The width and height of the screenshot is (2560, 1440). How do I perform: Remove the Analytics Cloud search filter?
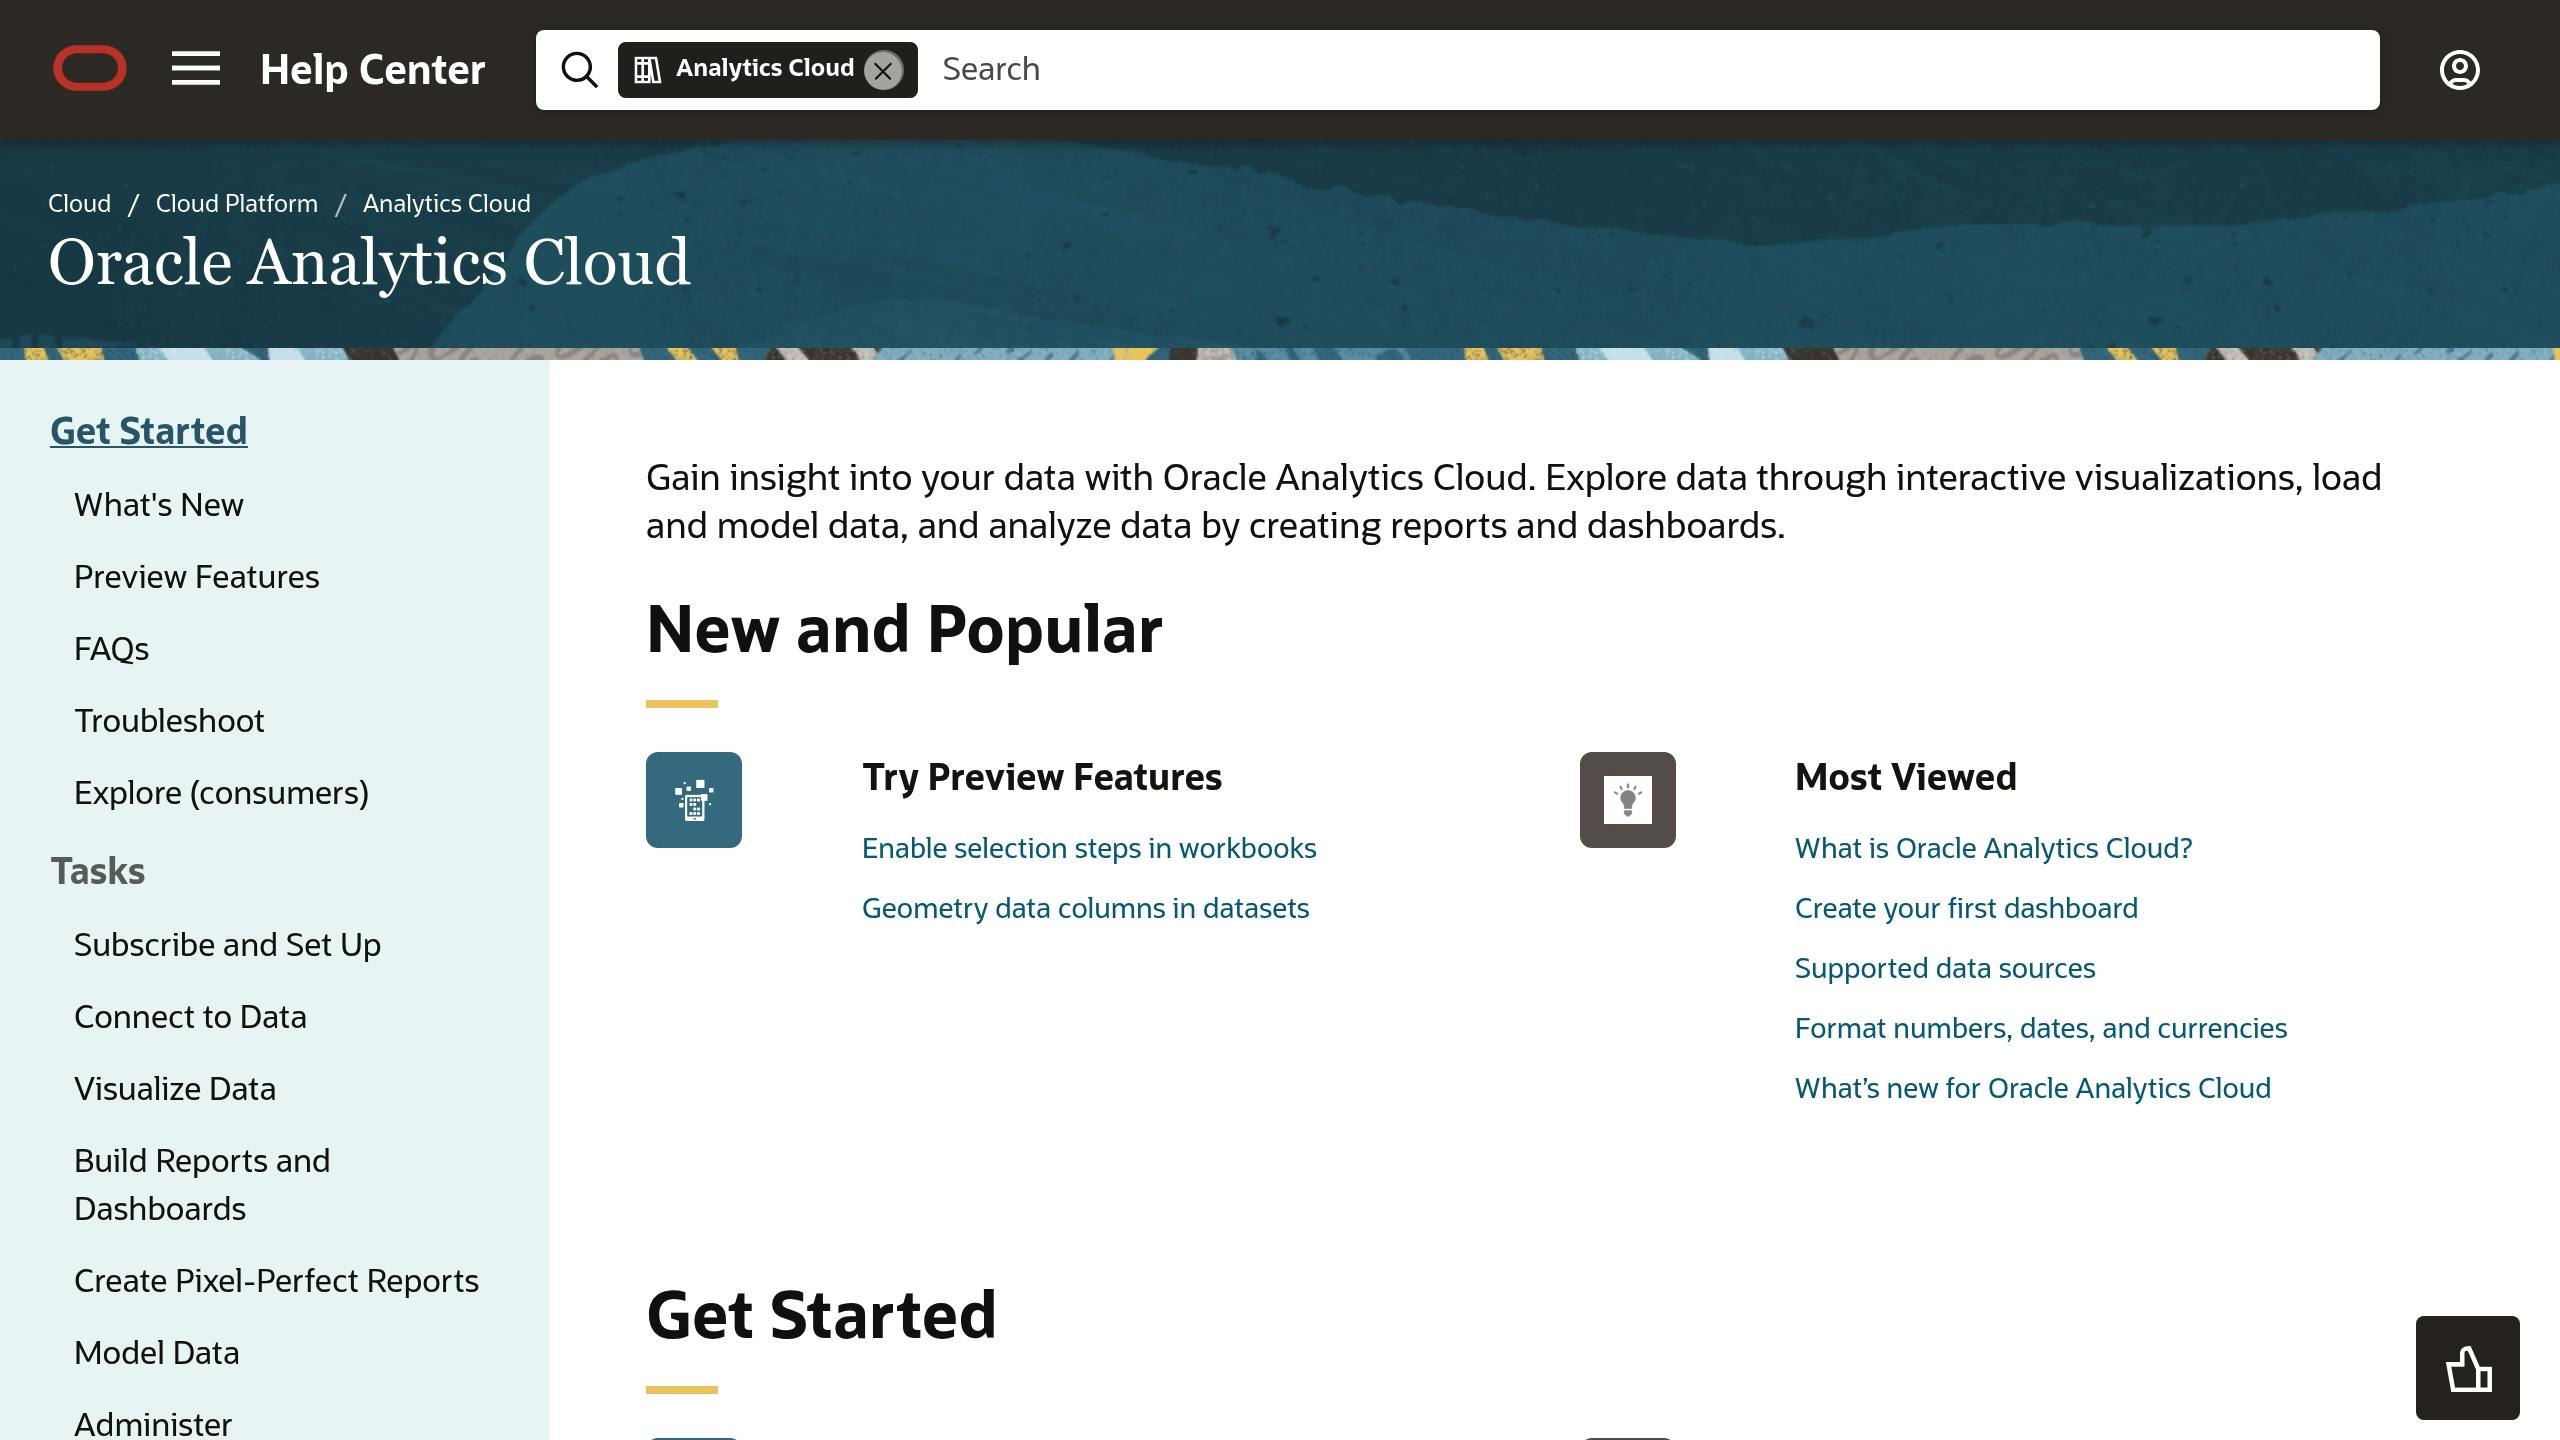pos(883,70)
